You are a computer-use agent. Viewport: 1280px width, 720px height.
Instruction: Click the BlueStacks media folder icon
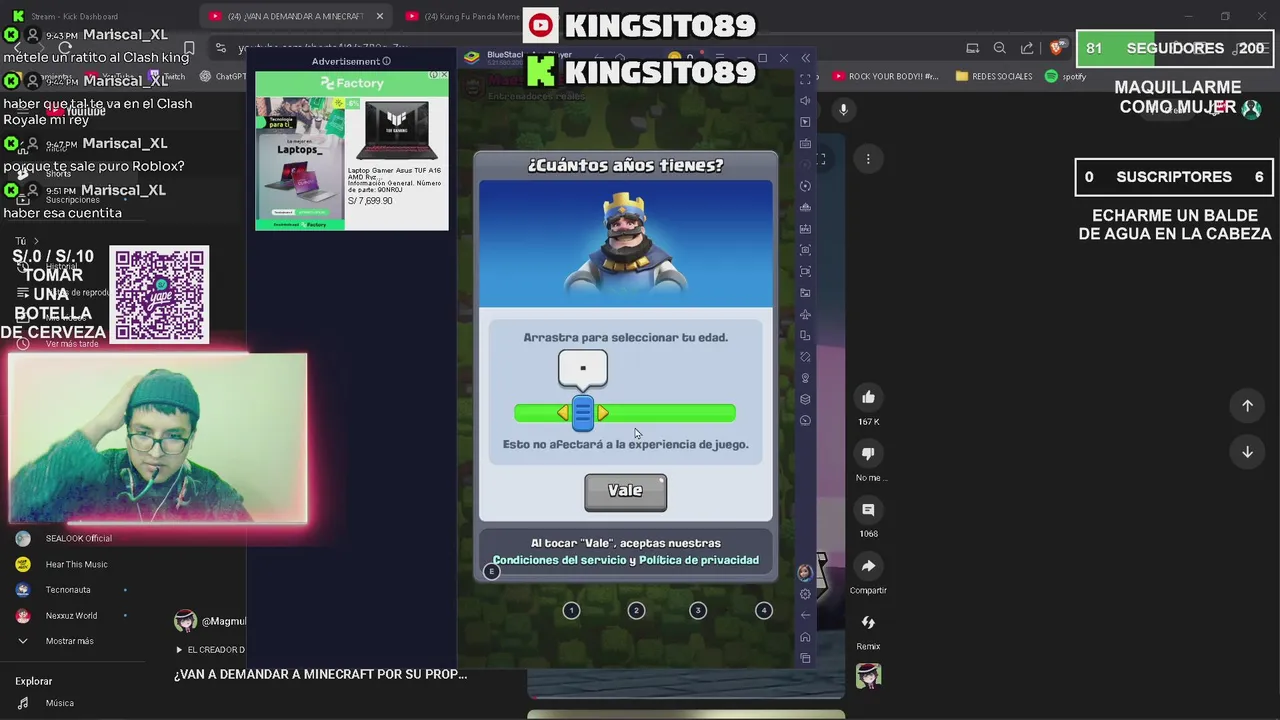[x=805, y=293]
